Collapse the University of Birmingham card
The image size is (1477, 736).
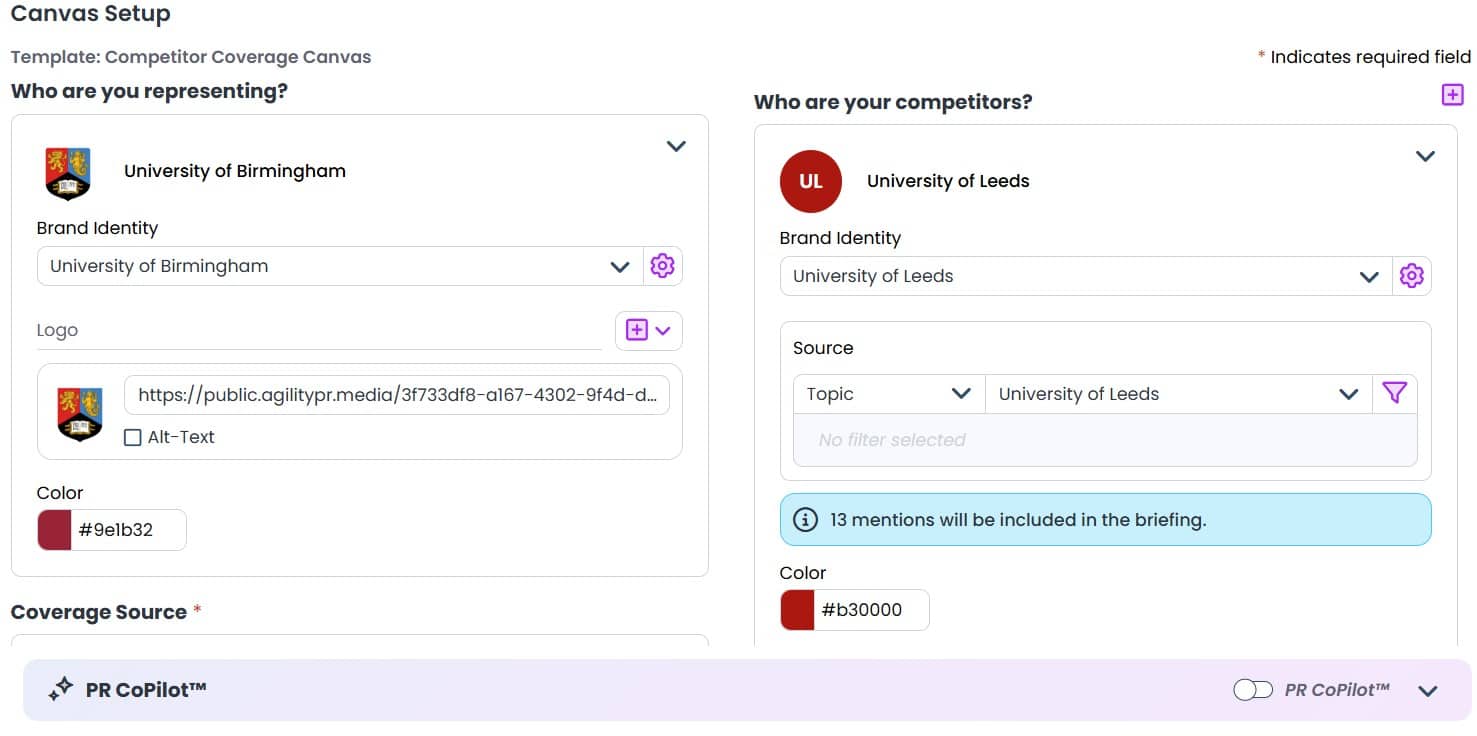676,146
